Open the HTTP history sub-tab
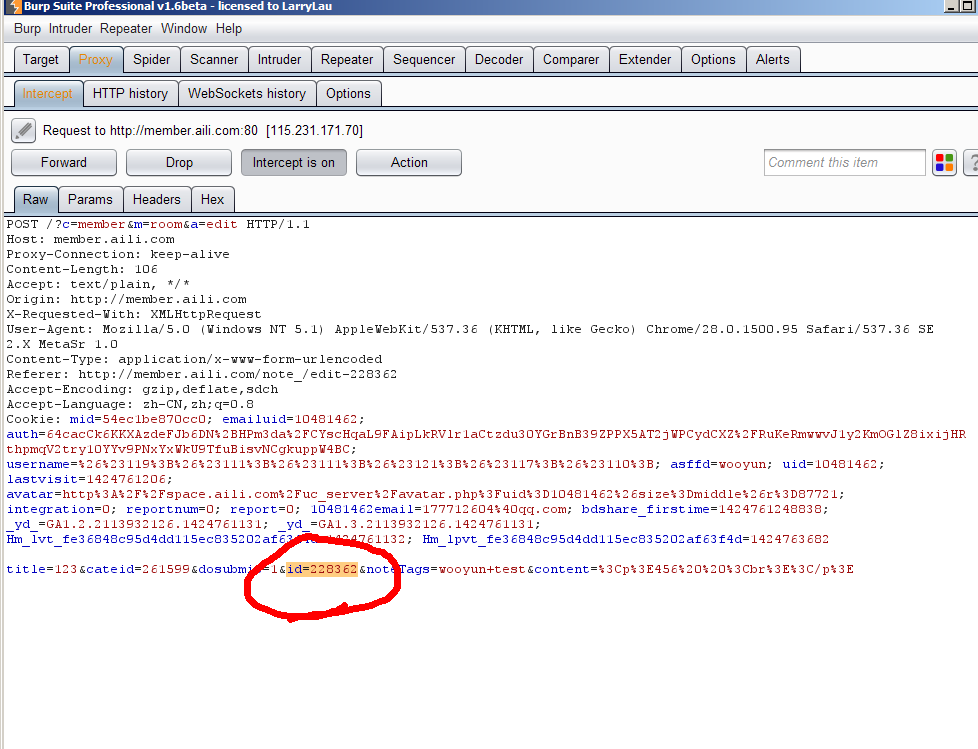978x749 pixels. click(x=130, y=94)
